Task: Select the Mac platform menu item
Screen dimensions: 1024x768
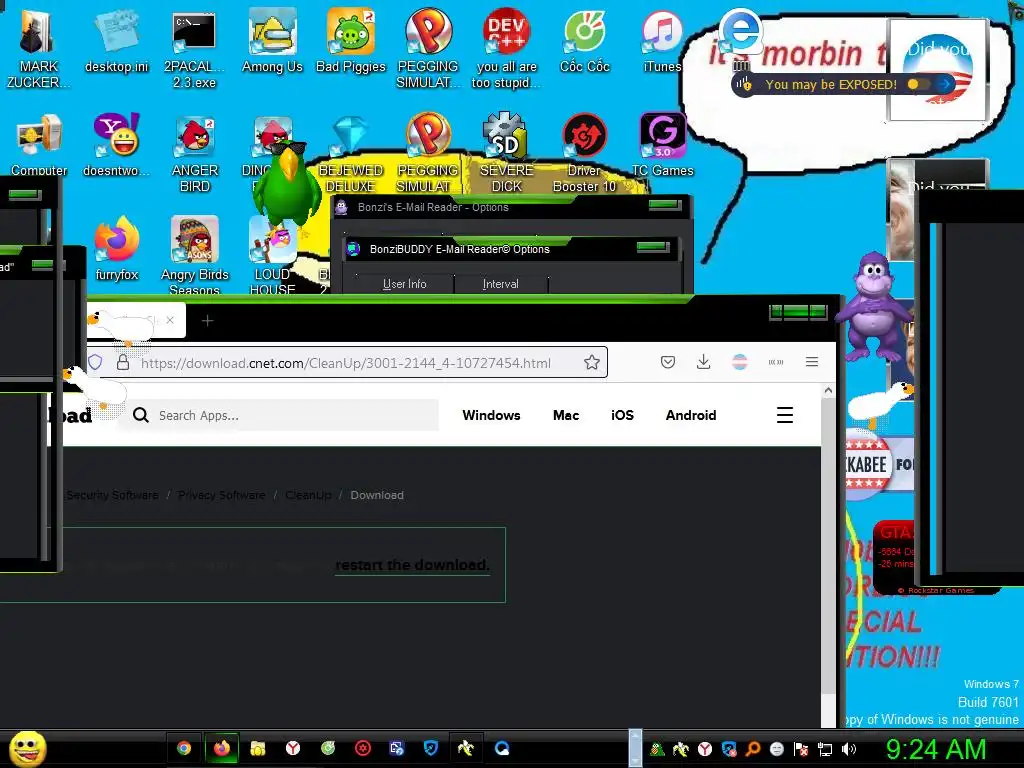Action: [x=566, y=415]
